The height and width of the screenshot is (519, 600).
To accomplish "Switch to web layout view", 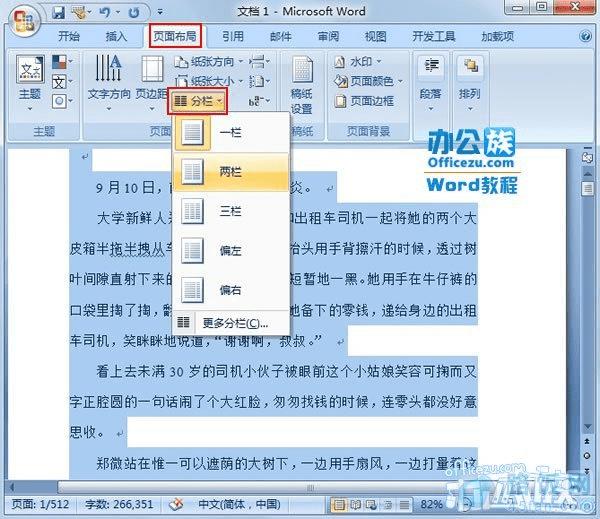I will pyautogui.click(x=371, y=505).
